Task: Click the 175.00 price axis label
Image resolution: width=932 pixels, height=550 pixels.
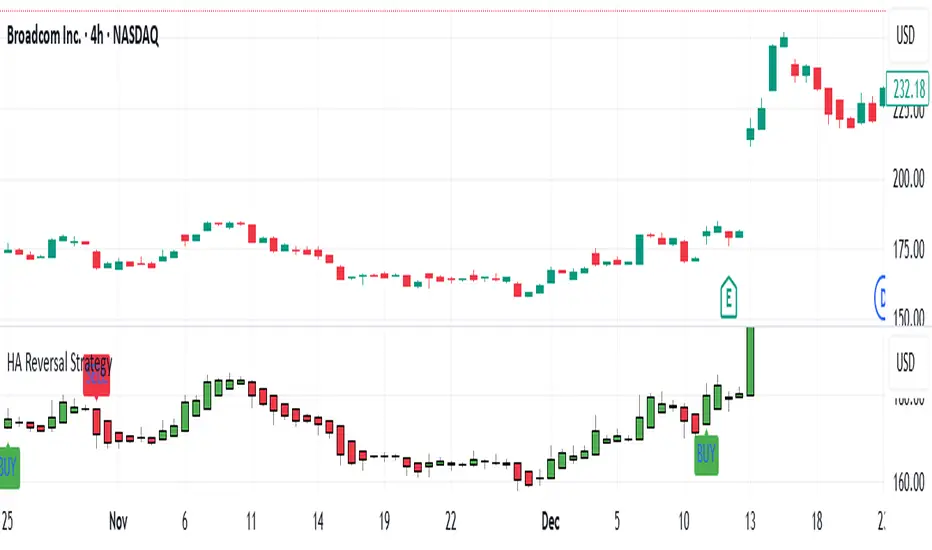Action: point(908,250)
